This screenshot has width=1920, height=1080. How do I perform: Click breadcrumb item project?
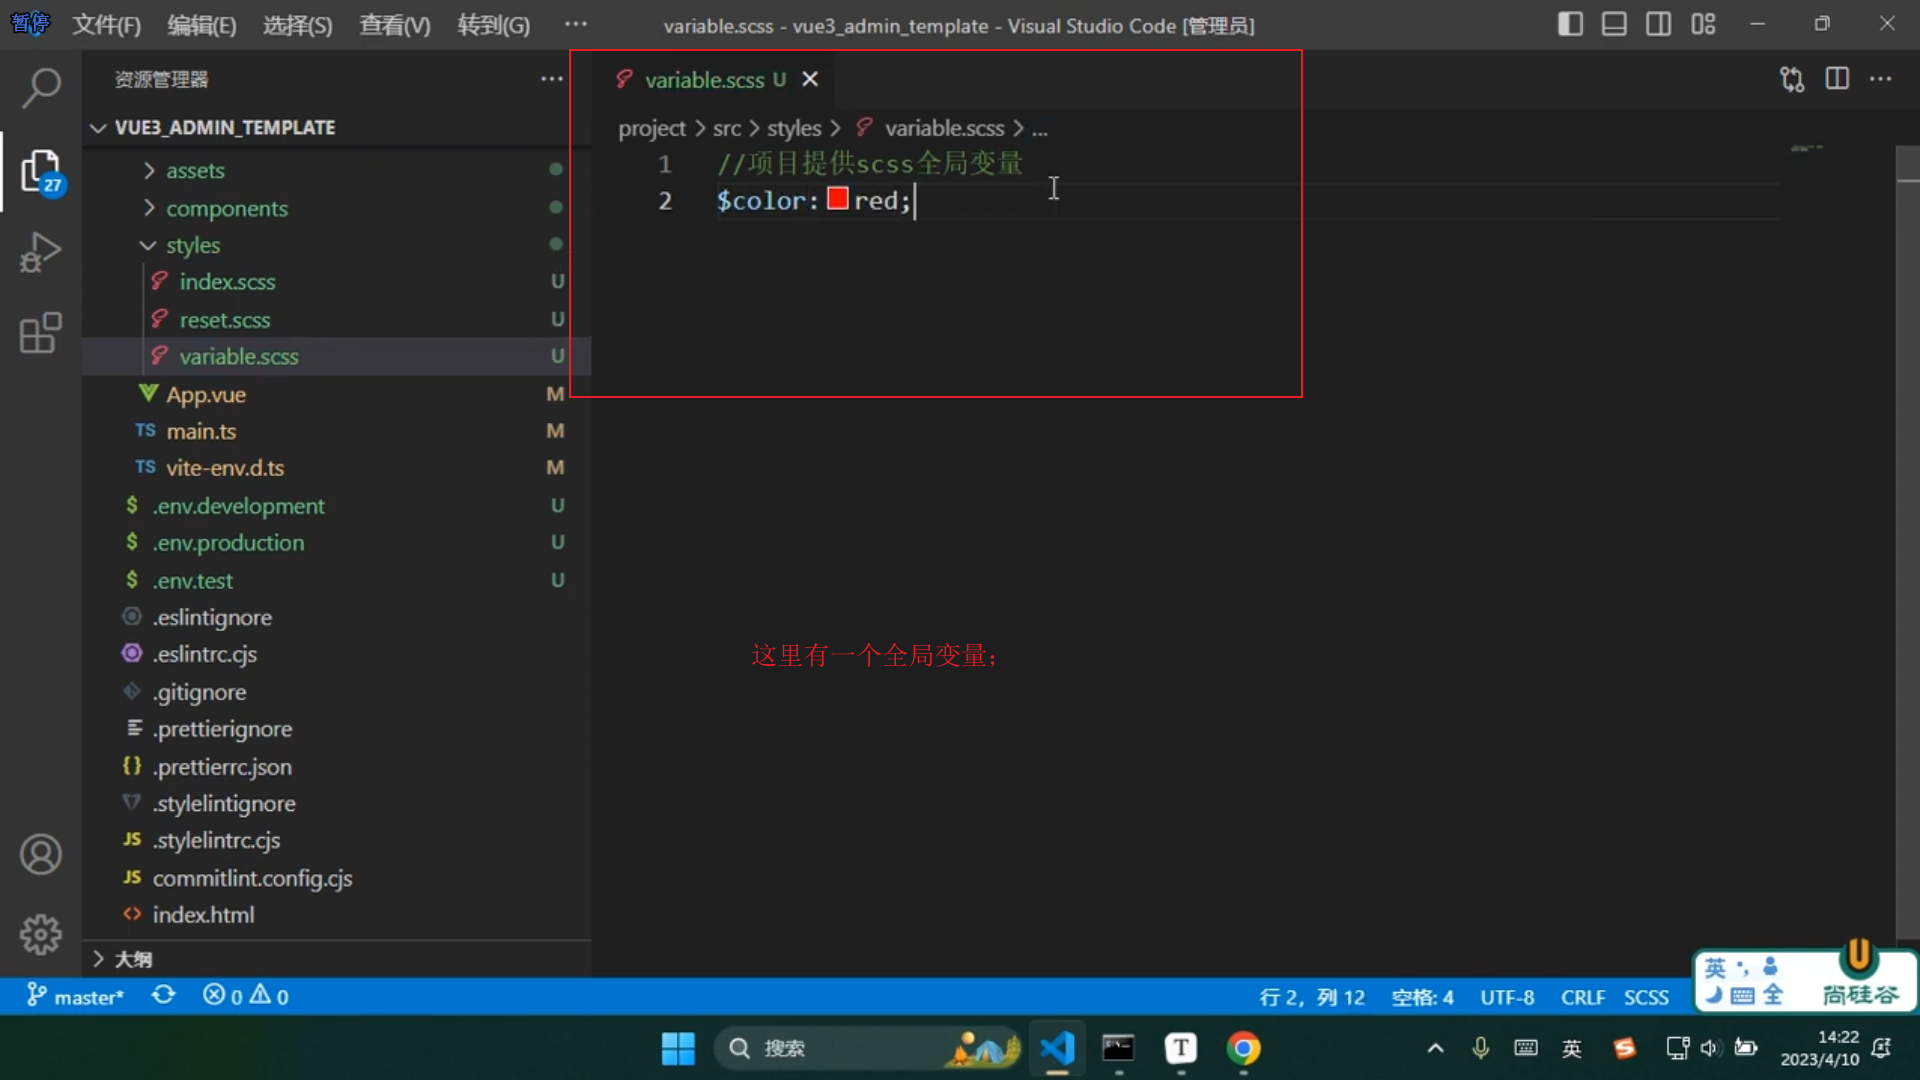652,128
